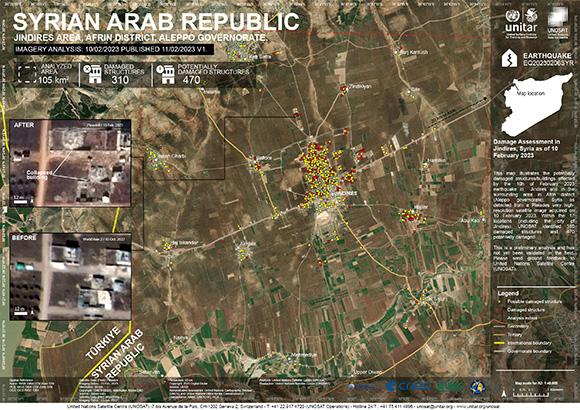Image resolution: width=580 pixels, height=410 pixels.
Task: Click the TÜRKIYE border label
Action: click(103, 343)
